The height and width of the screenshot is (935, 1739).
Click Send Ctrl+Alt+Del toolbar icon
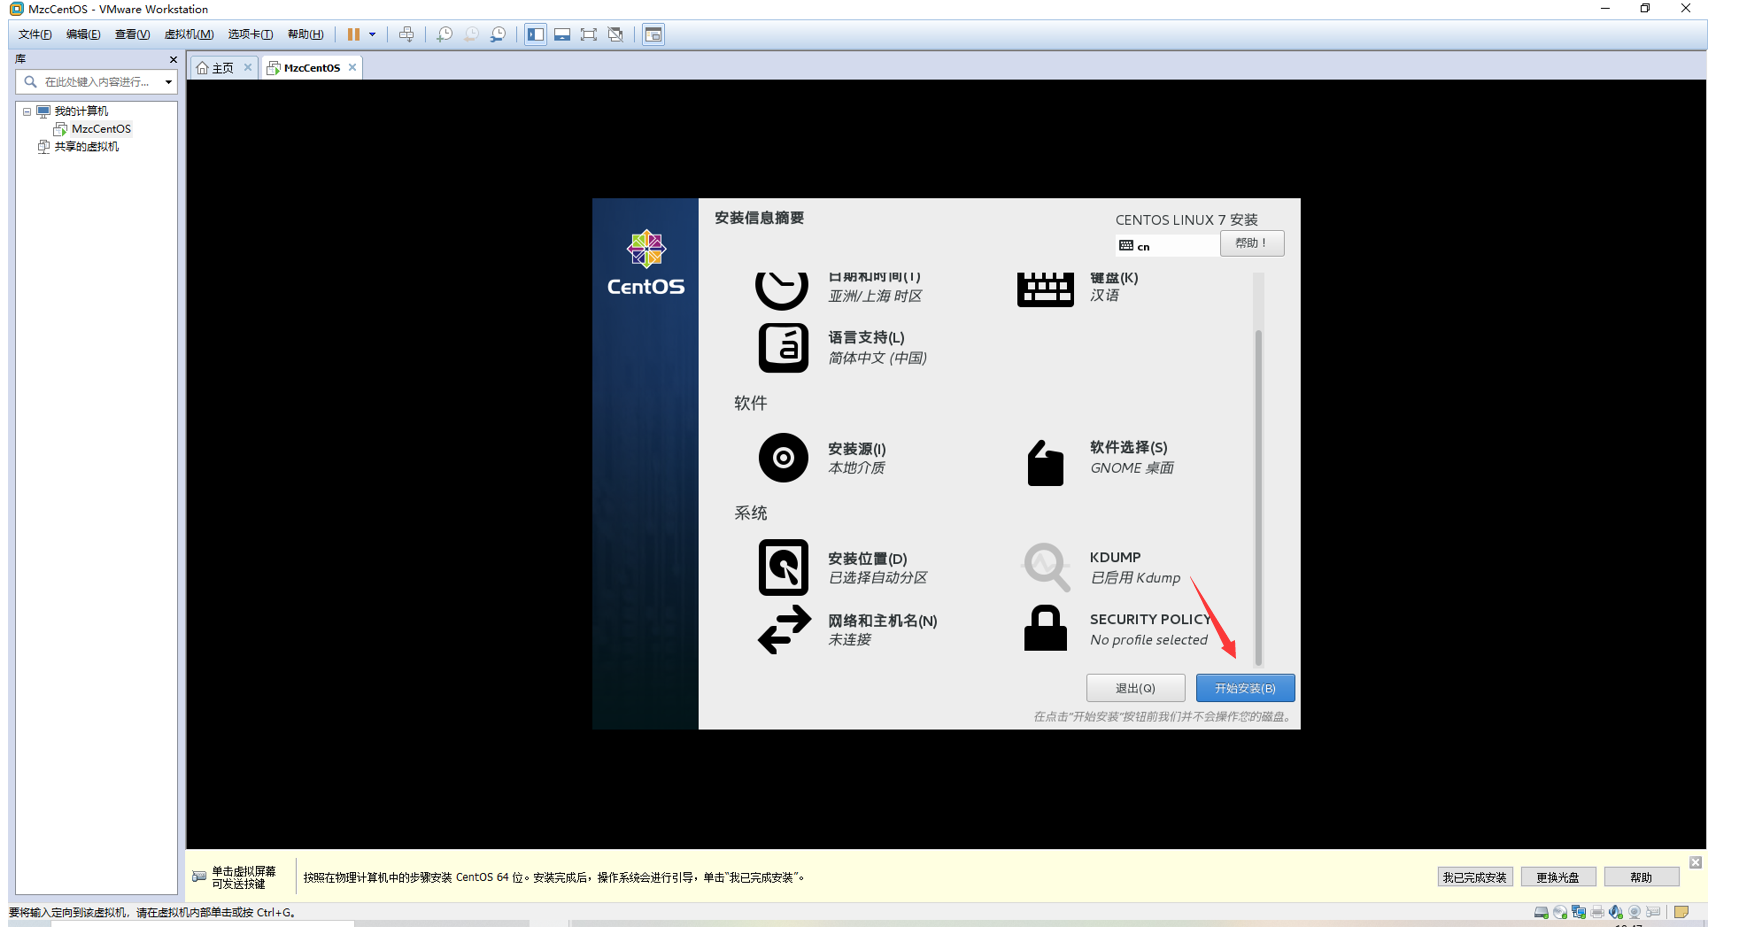click(x=406, y=34)
